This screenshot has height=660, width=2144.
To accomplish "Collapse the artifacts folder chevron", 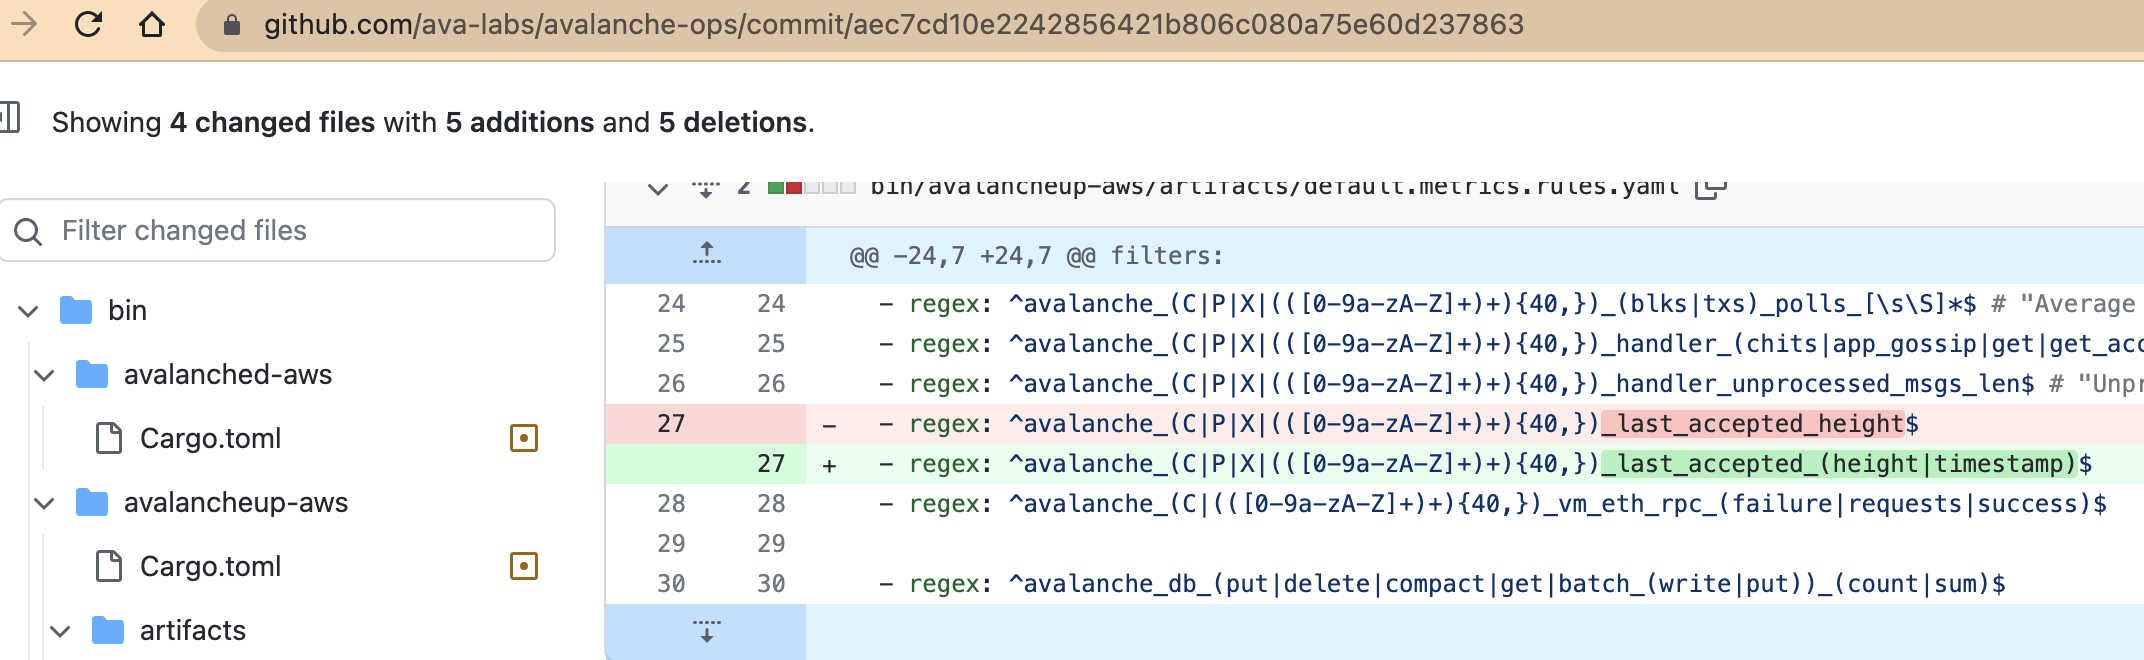I will point(60,631).
